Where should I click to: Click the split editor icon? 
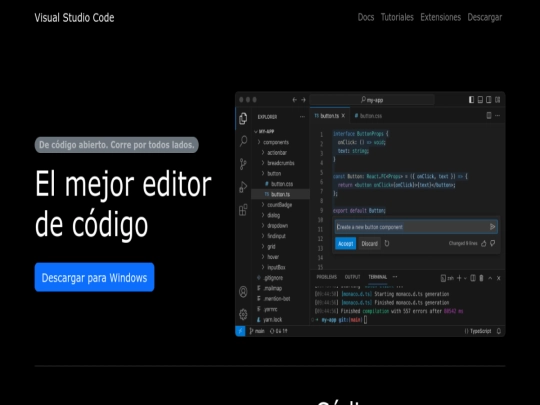click(489, 116)
